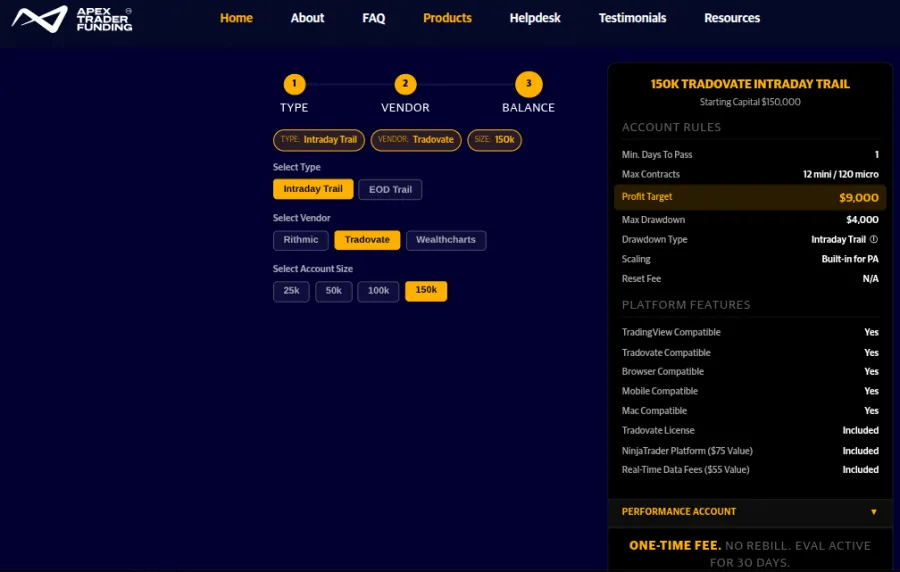This screenshot has width=900, height=572.
Task: Click the Select Vendor label
Action: click(x=301, y=218)
